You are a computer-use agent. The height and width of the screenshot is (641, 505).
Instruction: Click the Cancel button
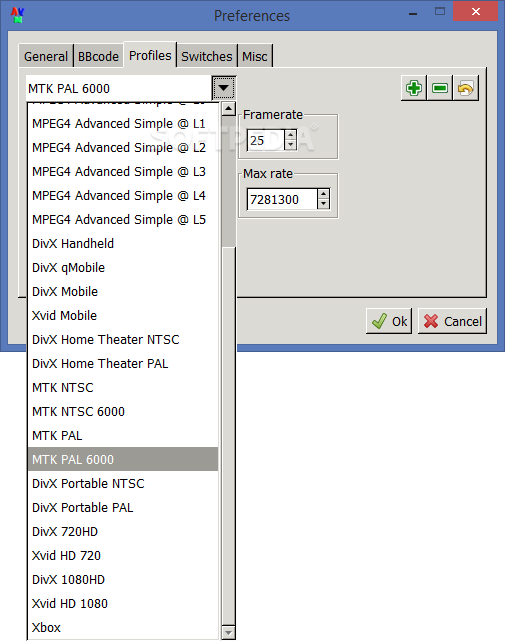click(452, 321)
